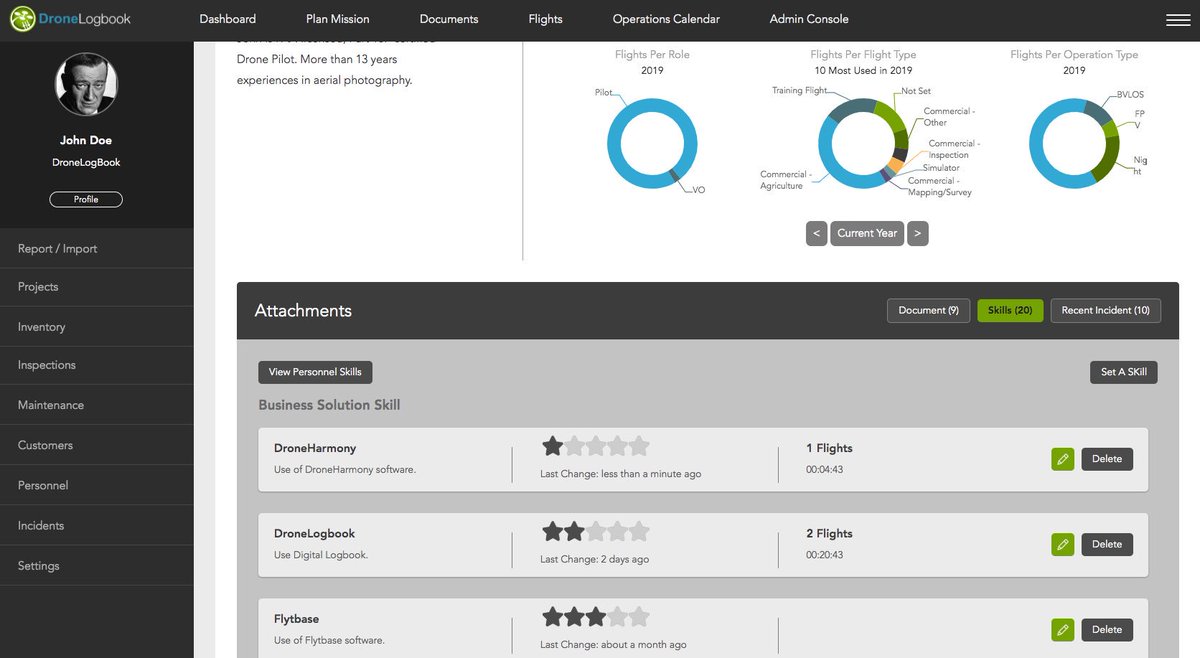1200x658 pixels.
Task: Delete the DroneHarmony skill entry
Action: pyautogui.click(x=1106, y=458)
